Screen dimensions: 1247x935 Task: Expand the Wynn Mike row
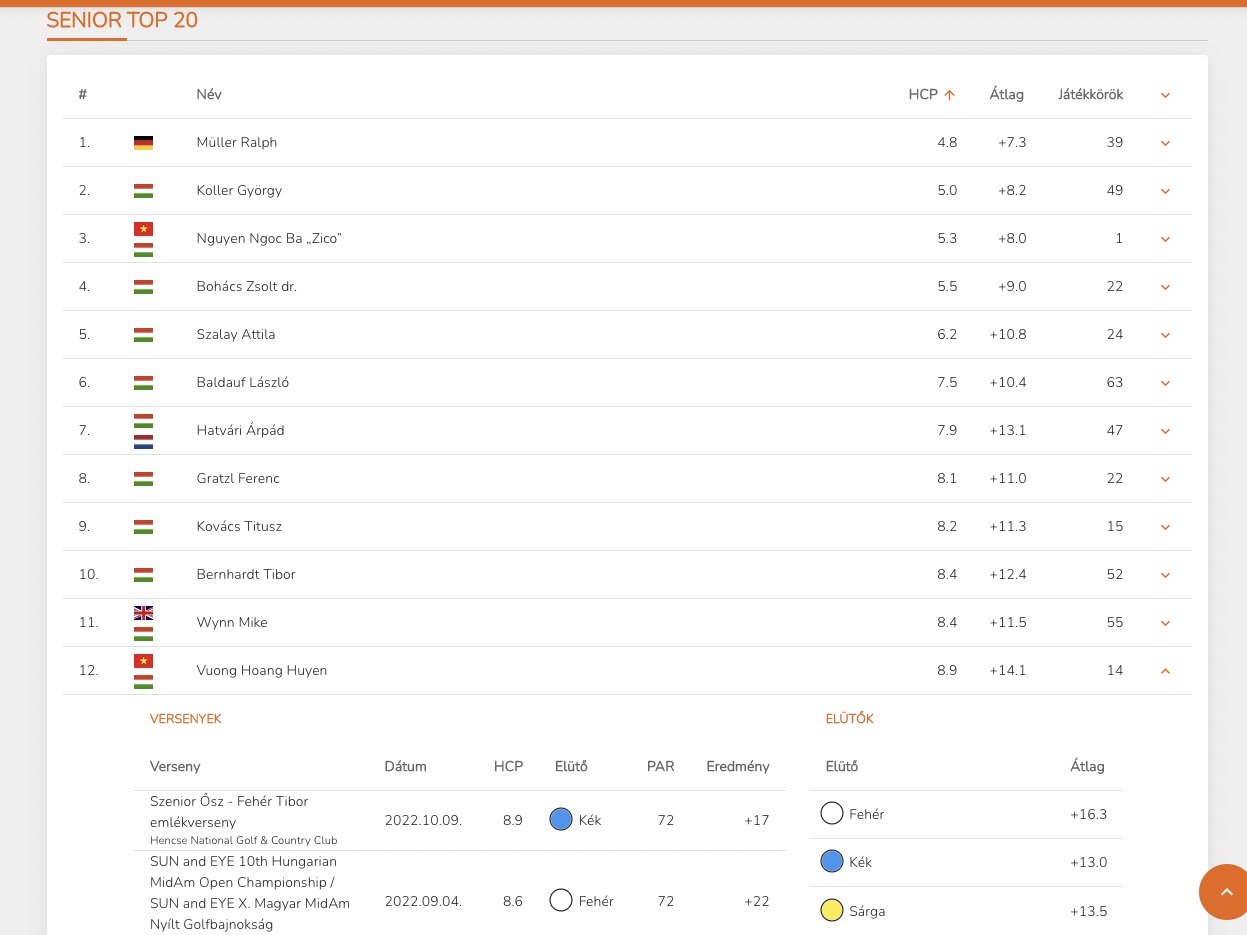(x=1165, y=623)
